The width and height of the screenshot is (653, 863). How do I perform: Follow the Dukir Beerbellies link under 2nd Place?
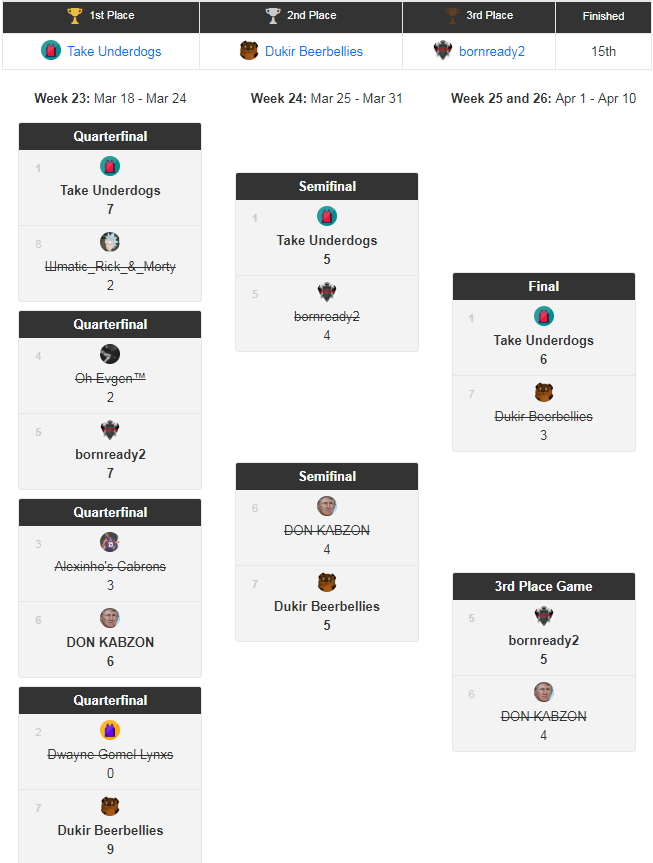[314, 51]
